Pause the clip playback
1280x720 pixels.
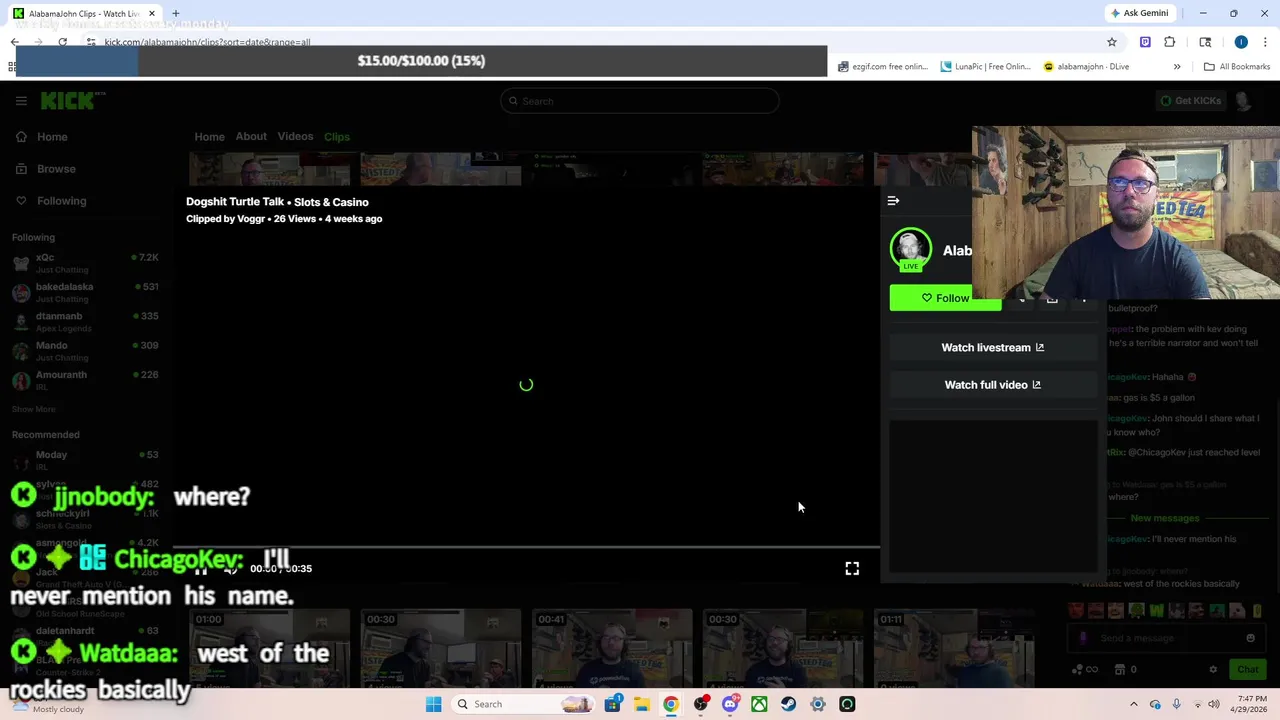pos(200,568)
